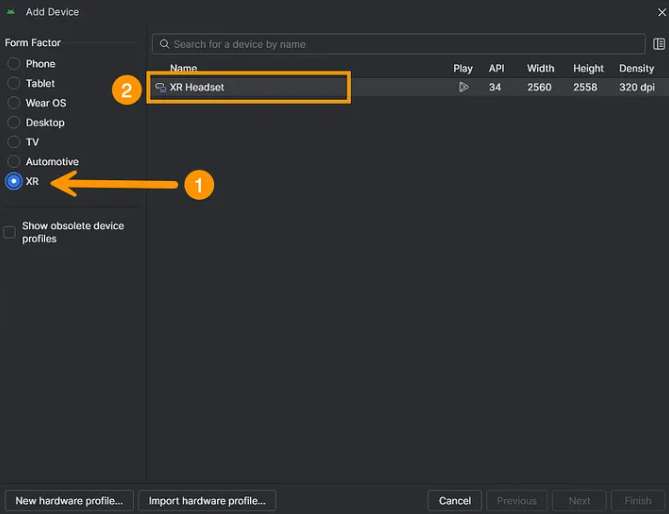The width and height of the screenshot is (669, 514).
Task: Click New hardware profile button
Action: 69,500
